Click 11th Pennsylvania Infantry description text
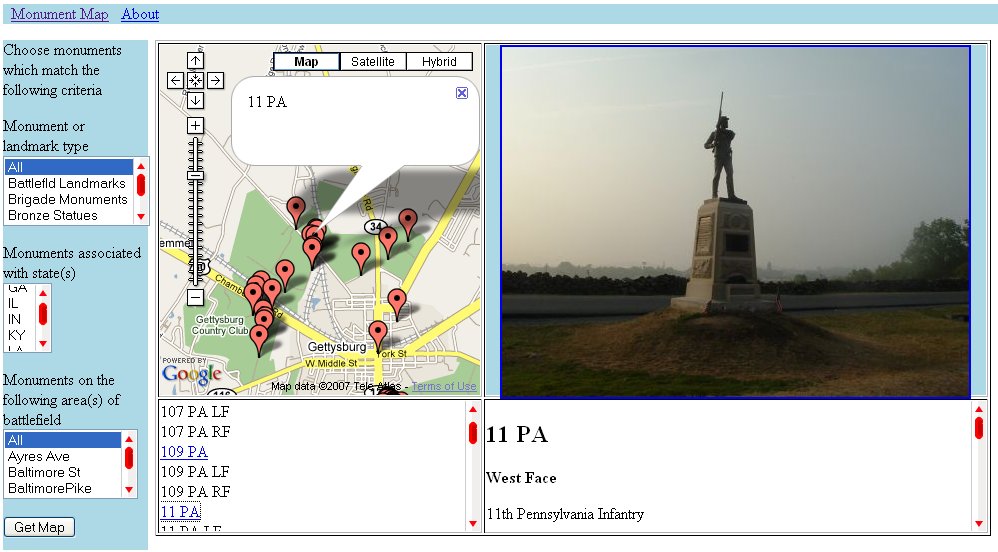 565,514
